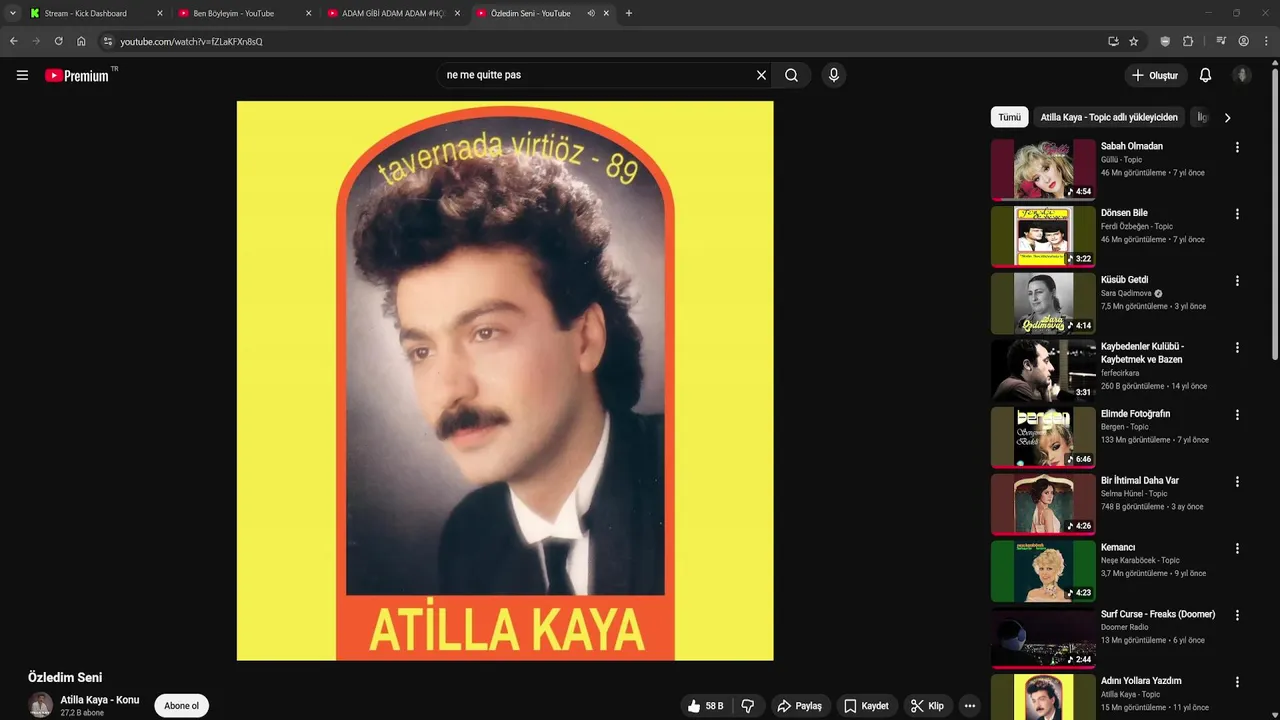Clear the search box text

point(761,75)
